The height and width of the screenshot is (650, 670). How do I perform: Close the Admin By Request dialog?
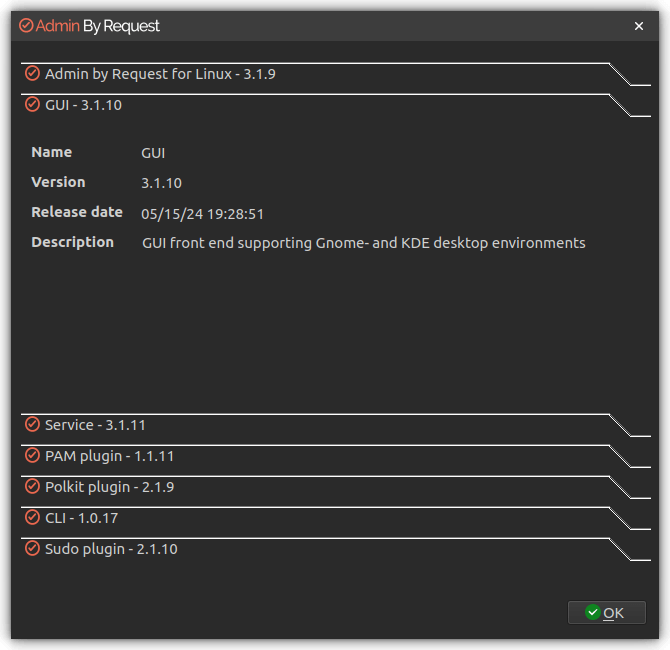(639, 26)
